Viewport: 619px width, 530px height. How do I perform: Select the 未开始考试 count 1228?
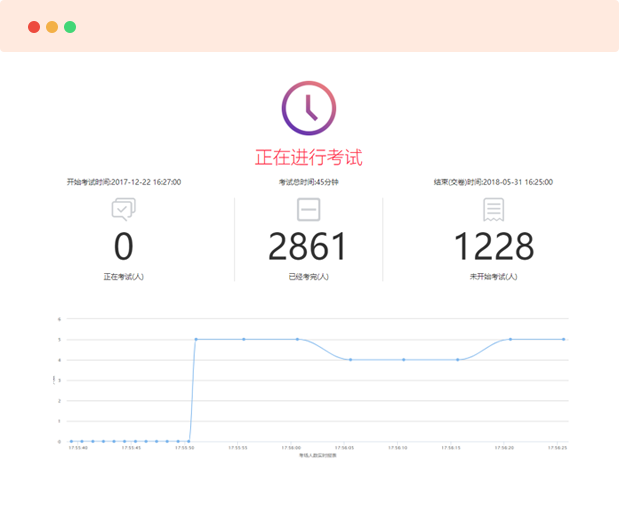coord(493,247)
